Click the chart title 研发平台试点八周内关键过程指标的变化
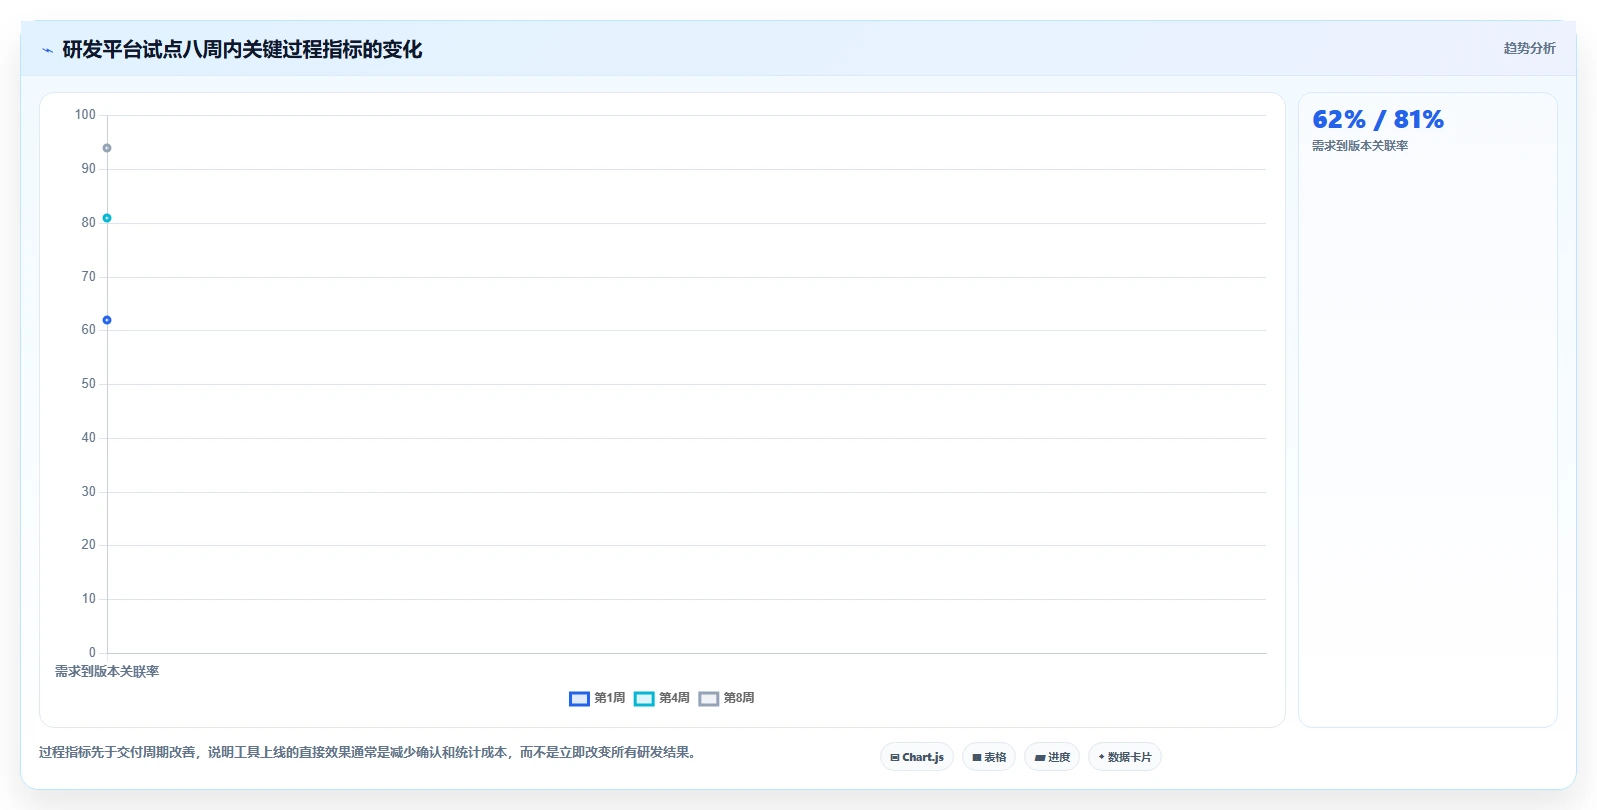The height and width of the screenshot is (810, 1597). pos(242,50)
